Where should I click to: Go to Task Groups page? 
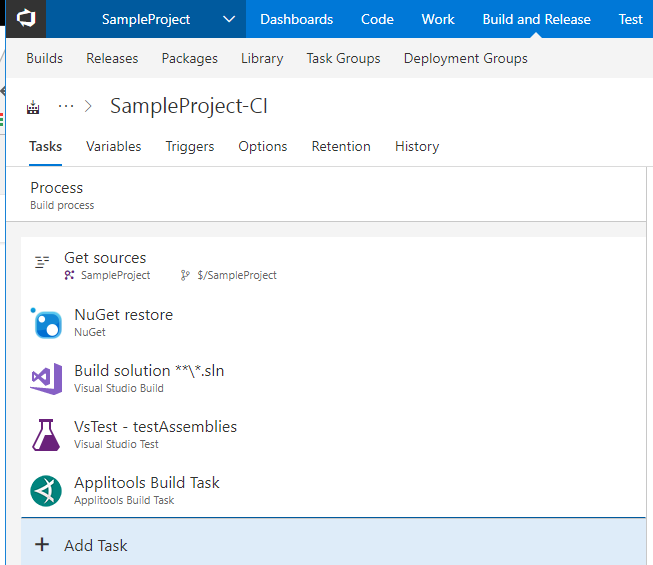point(343,58)
